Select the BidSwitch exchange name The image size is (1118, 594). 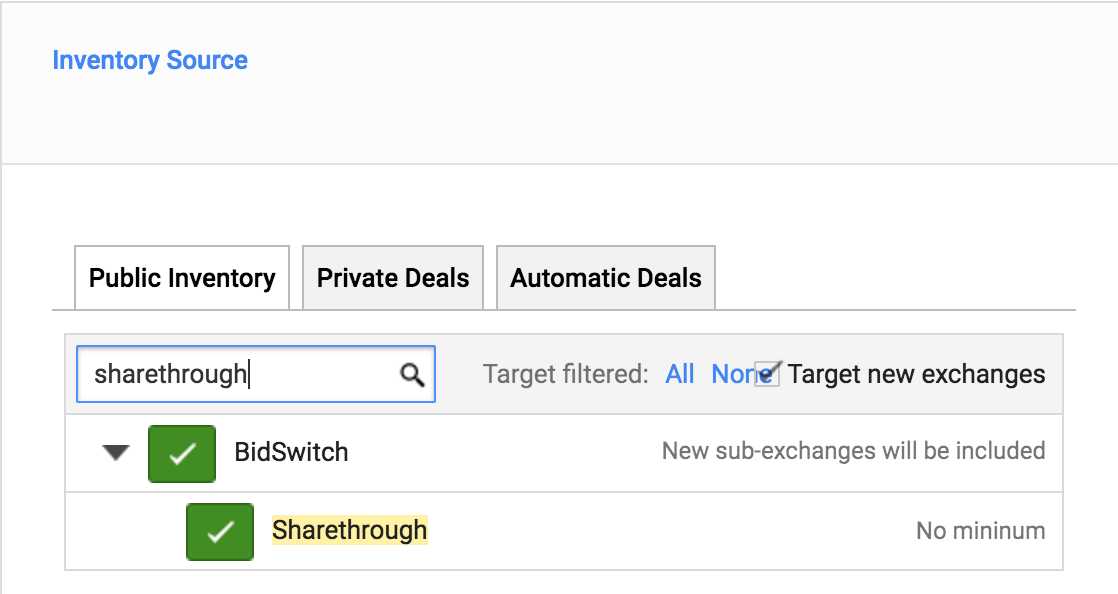coord(291,452)
